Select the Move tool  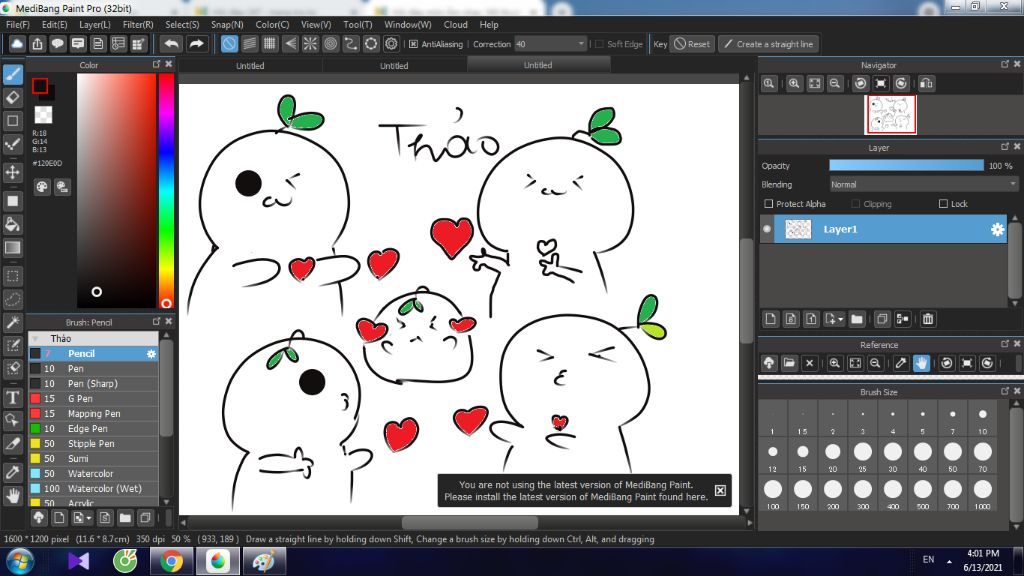(12, 172)
